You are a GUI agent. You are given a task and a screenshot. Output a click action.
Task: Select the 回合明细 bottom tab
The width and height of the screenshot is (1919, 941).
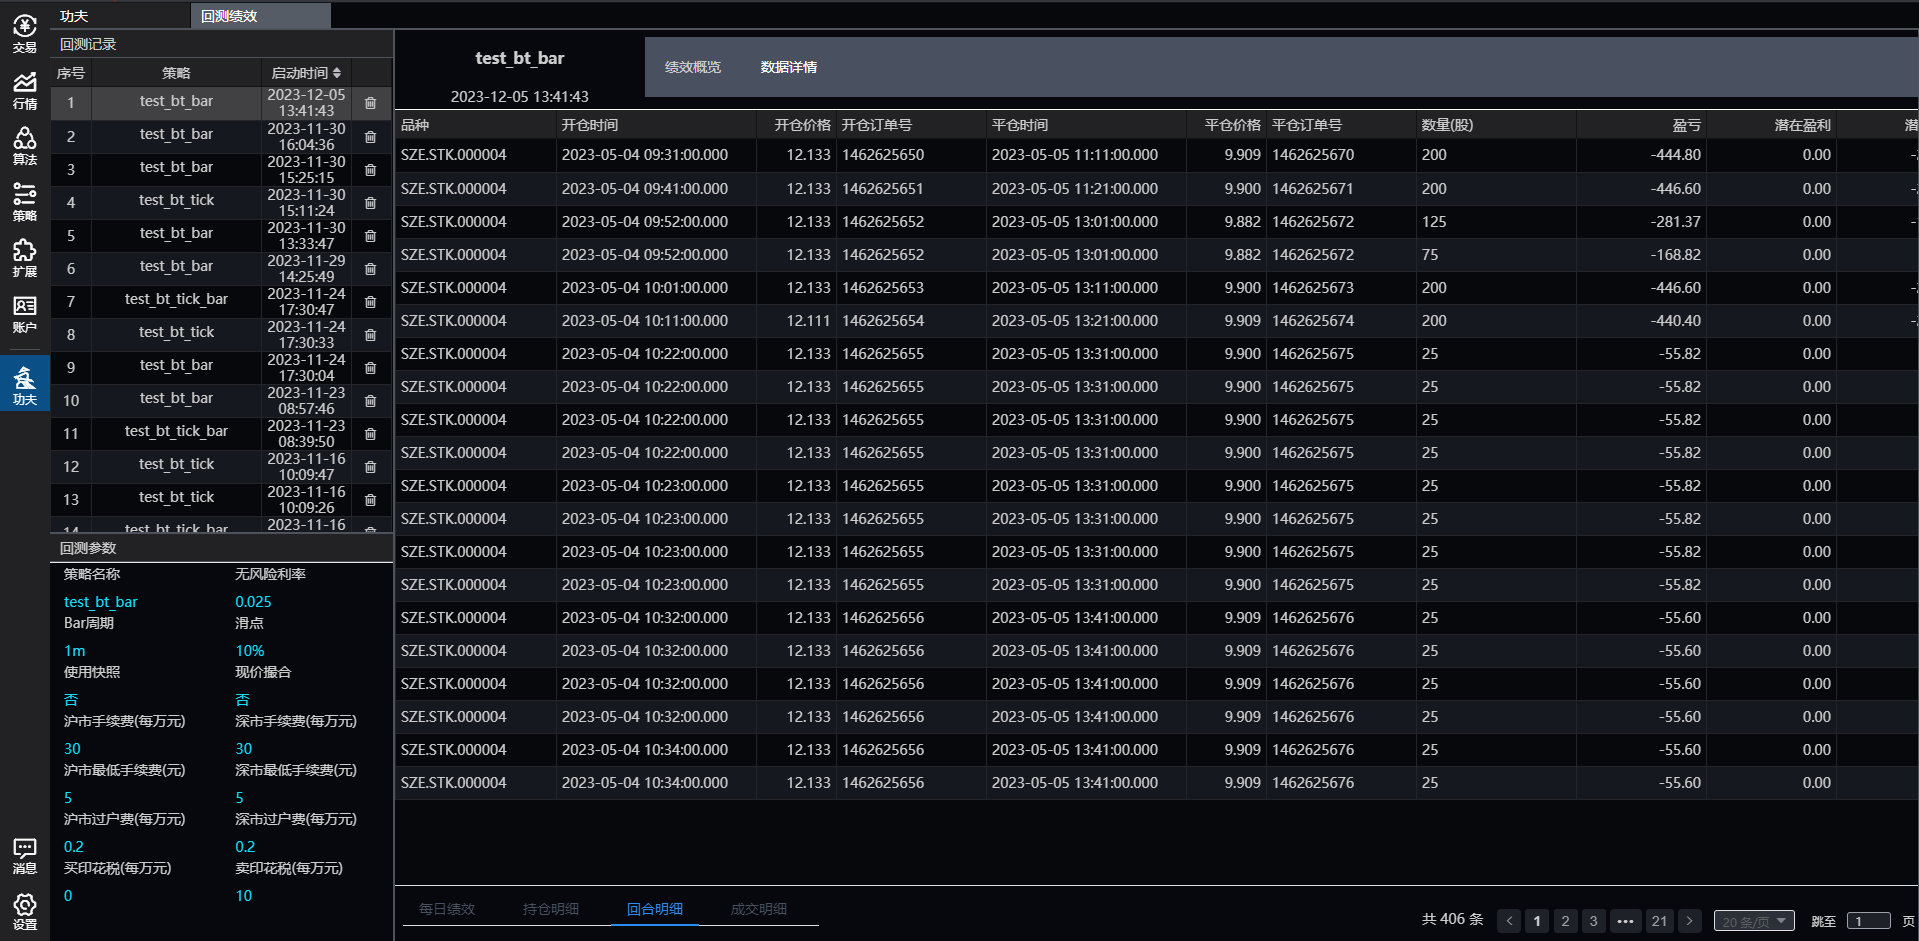click(655, 909)
